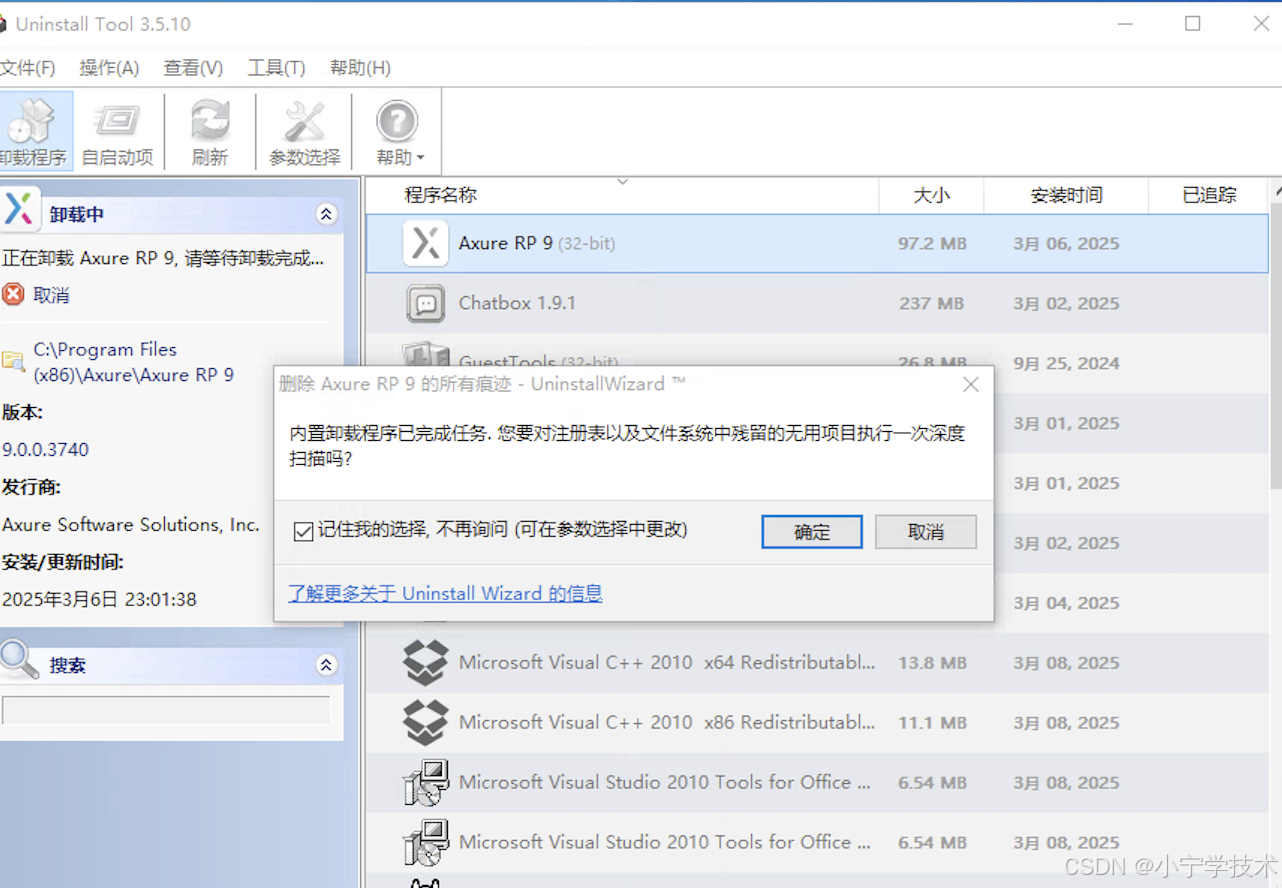Click the sort arrow above 程序名称 column

pos(622,182)
